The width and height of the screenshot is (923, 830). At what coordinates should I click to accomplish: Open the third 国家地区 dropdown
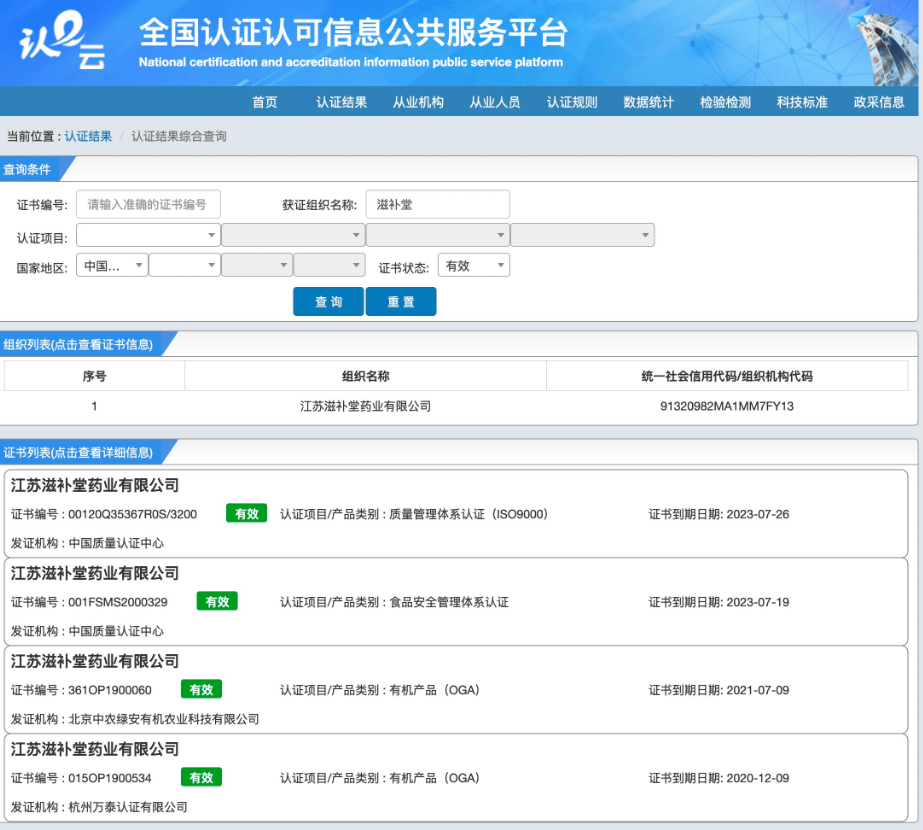(x=257, y=265)
